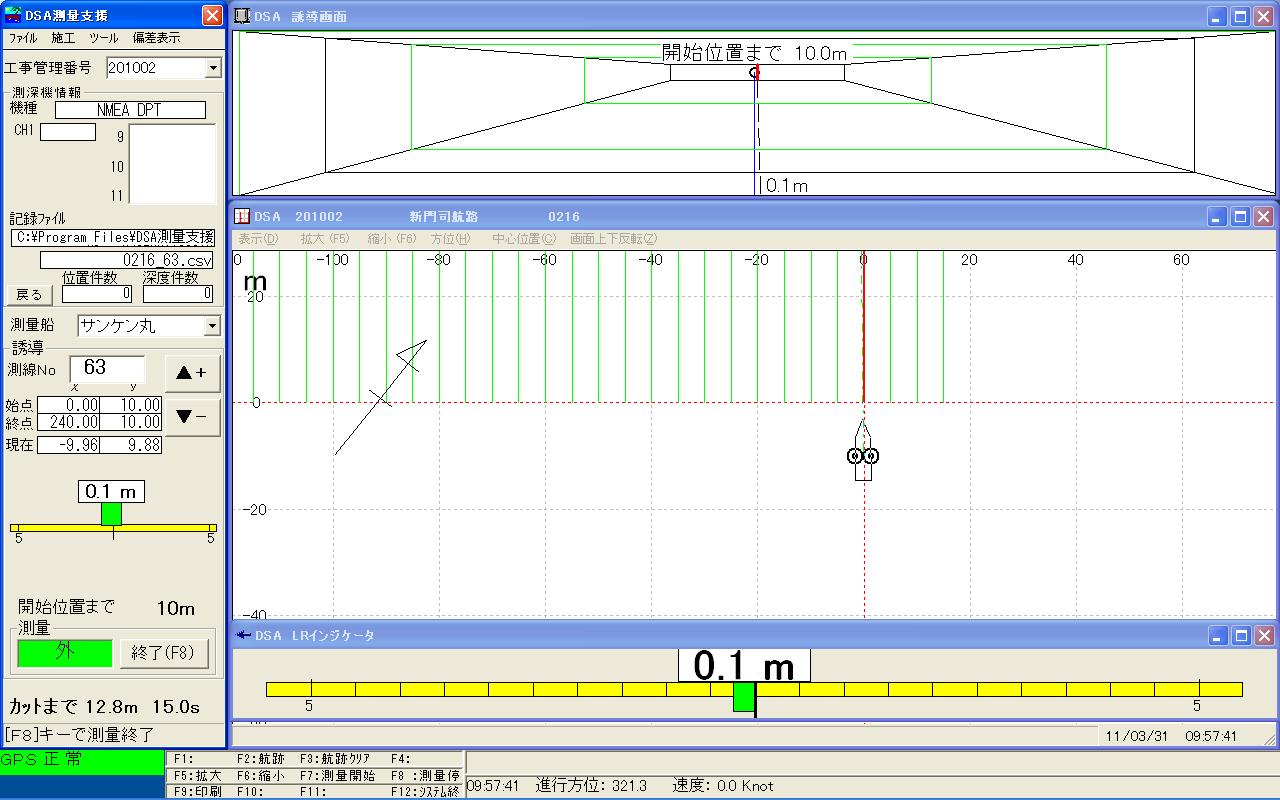Viewport: 1280px width, 800px height.
Task: Click the F3:航跡クリア function key label
Action: (337, 759)
